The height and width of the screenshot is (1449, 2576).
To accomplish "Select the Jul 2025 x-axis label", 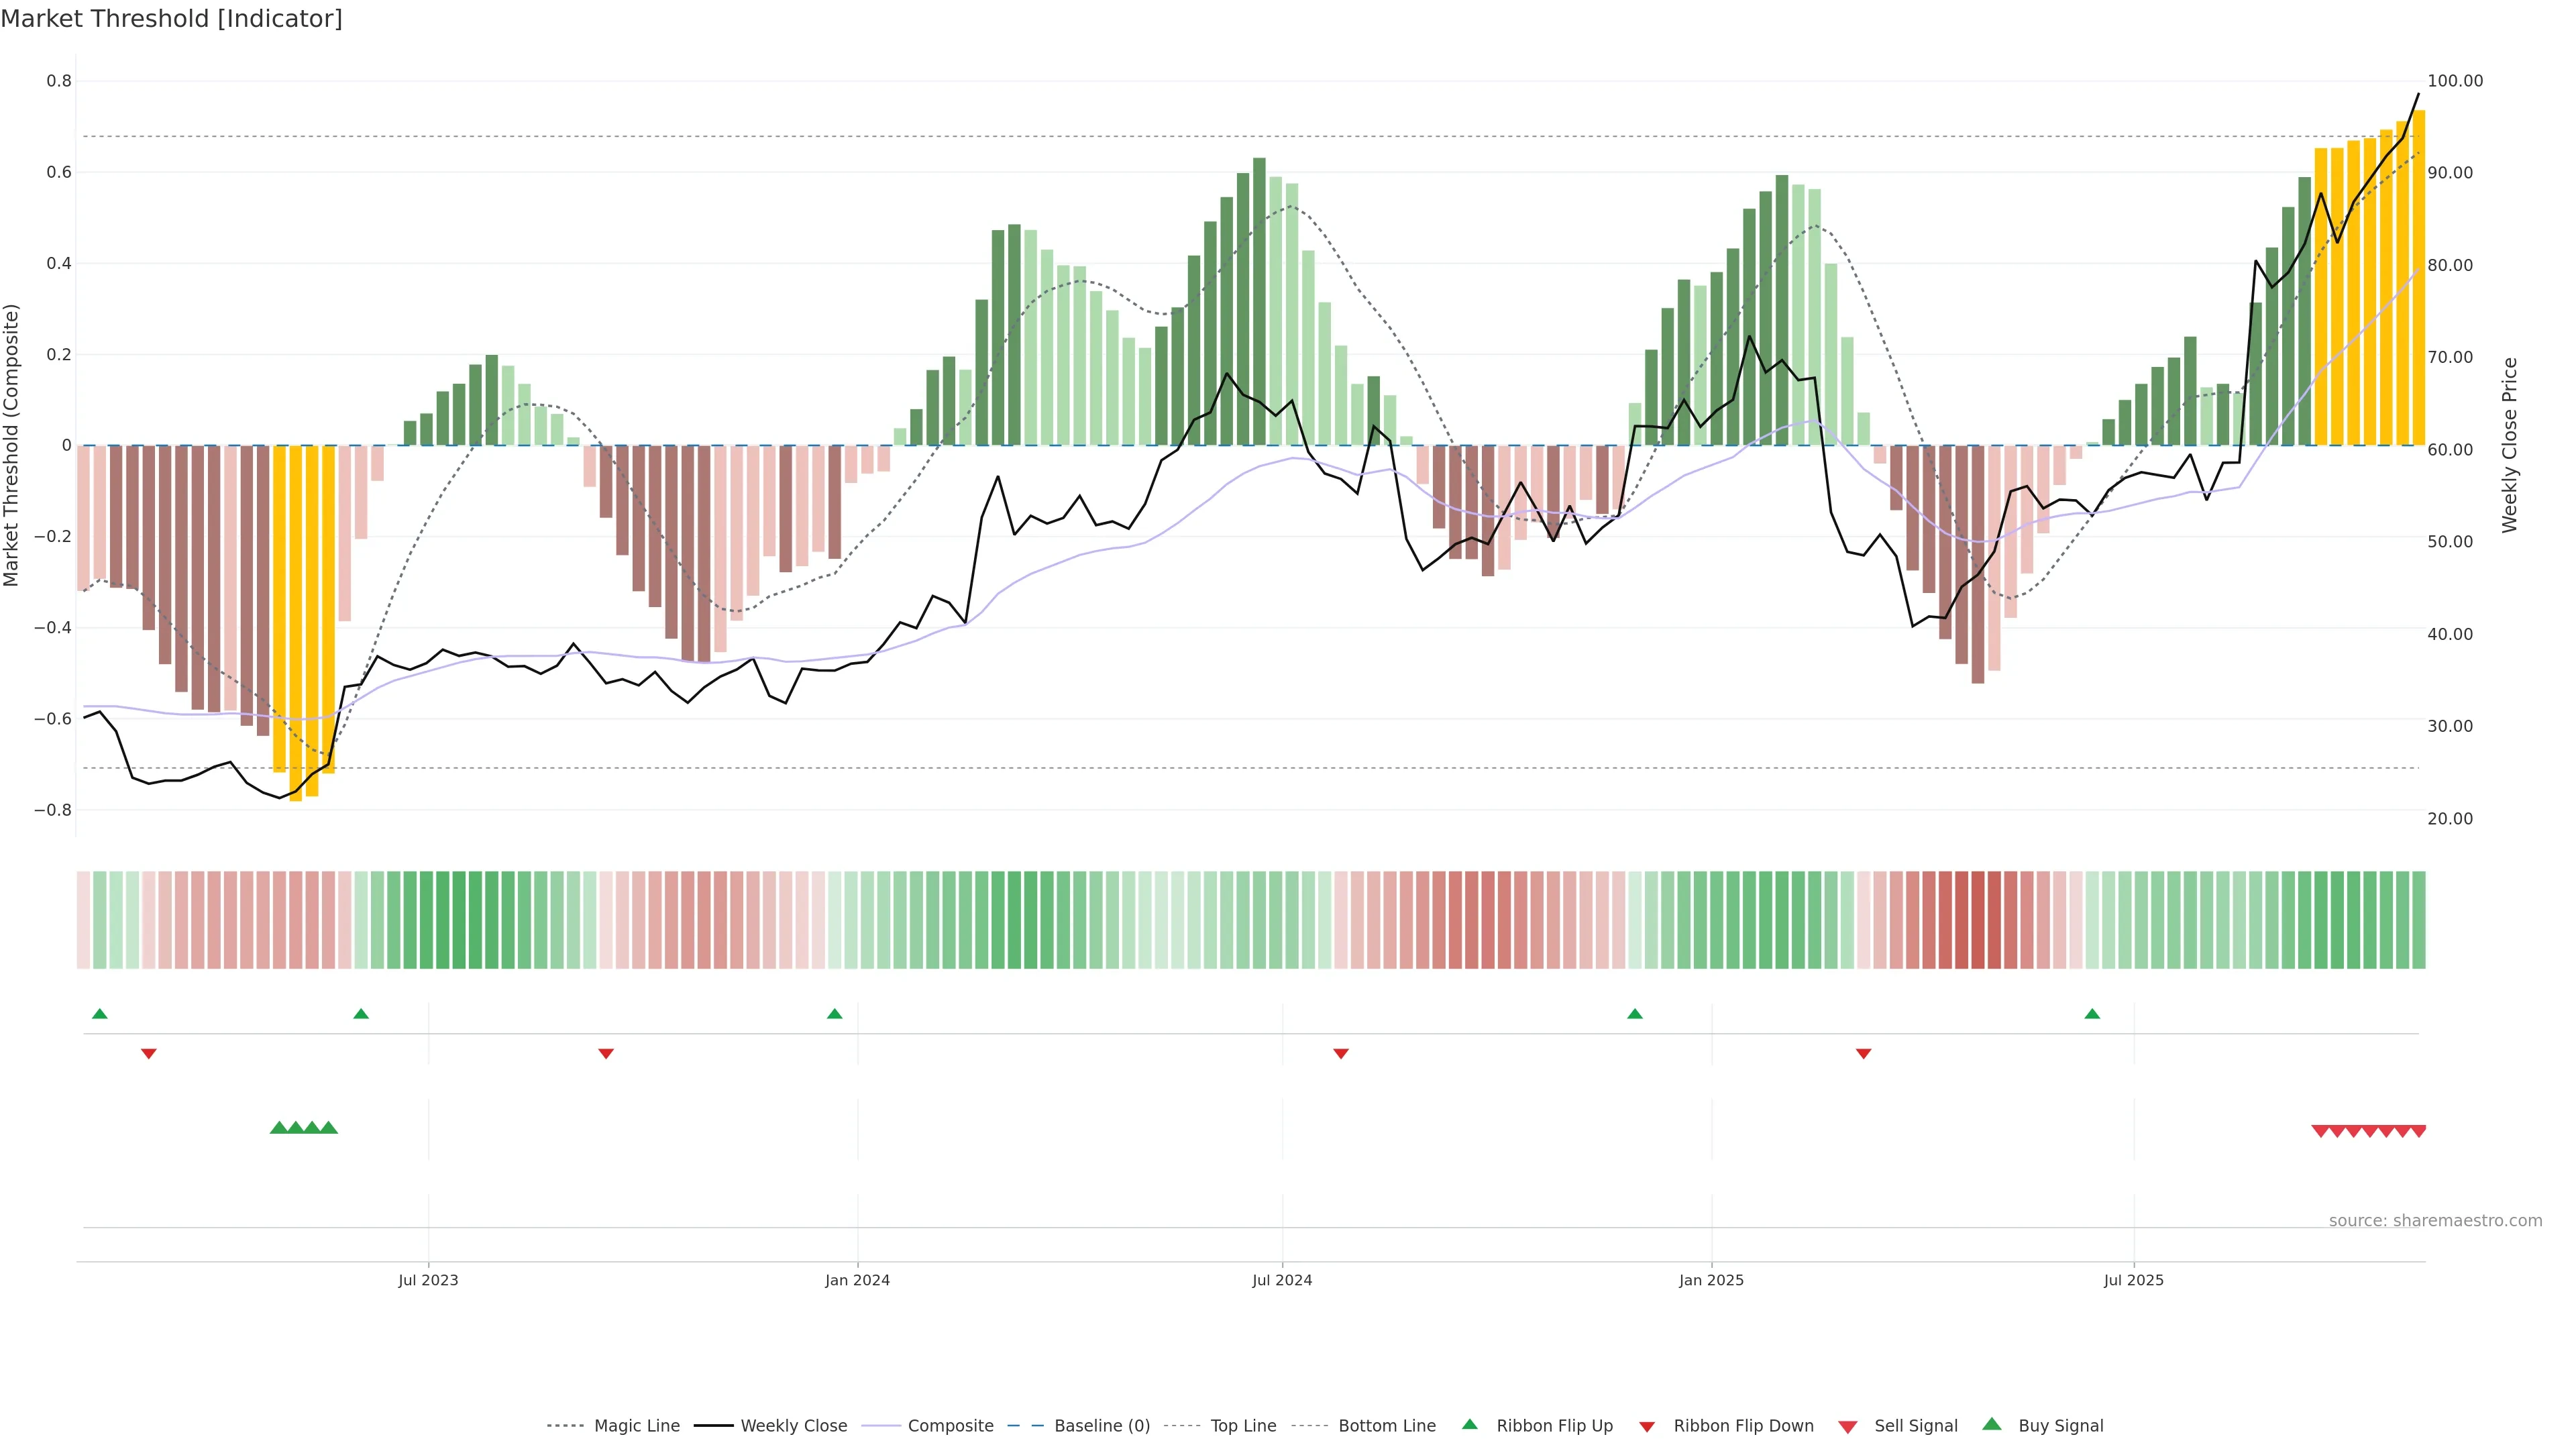I will pos(2133,1280).
